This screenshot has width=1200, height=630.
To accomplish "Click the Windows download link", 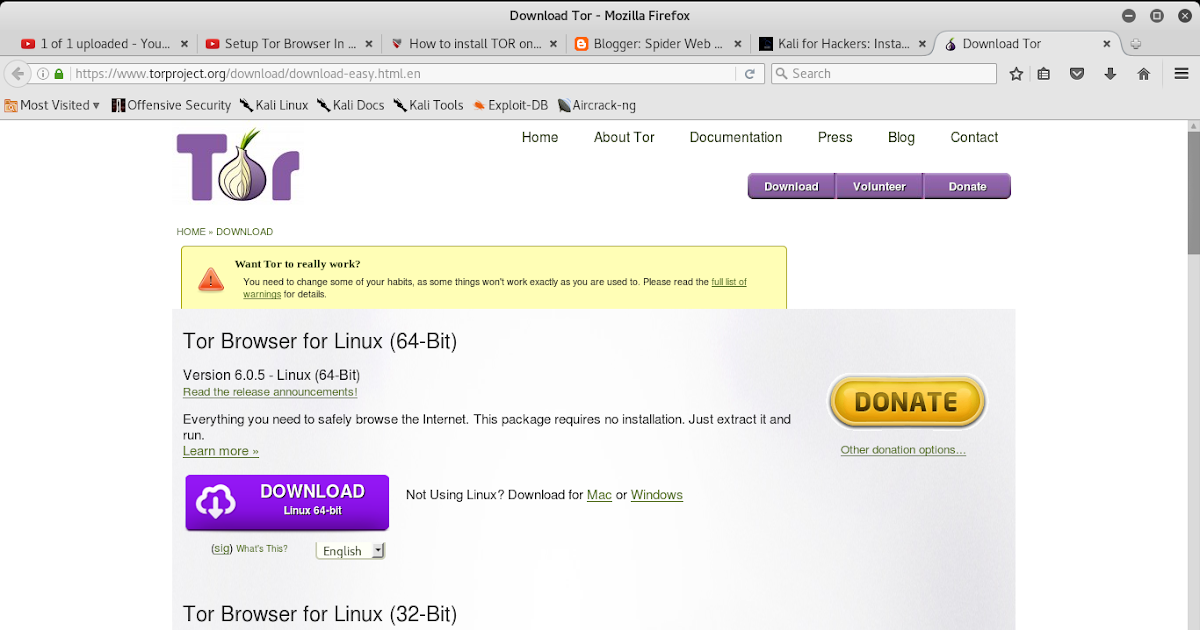I will [657, 495].
